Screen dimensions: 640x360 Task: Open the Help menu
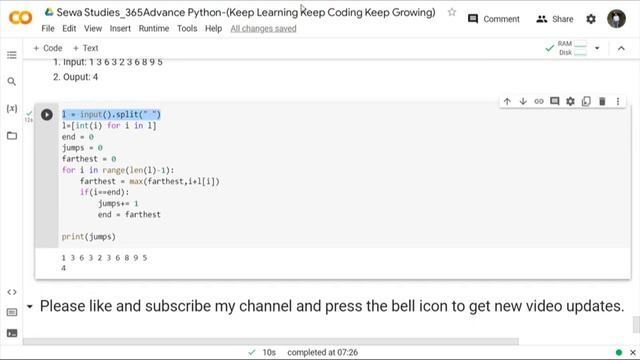pos(213,29)
